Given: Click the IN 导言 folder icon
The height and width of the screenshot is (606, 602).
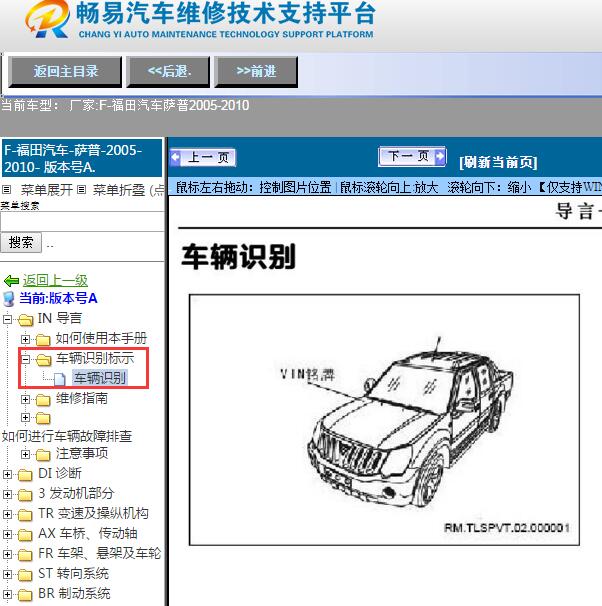Looking at the screenshot, I should coord(26,320).
